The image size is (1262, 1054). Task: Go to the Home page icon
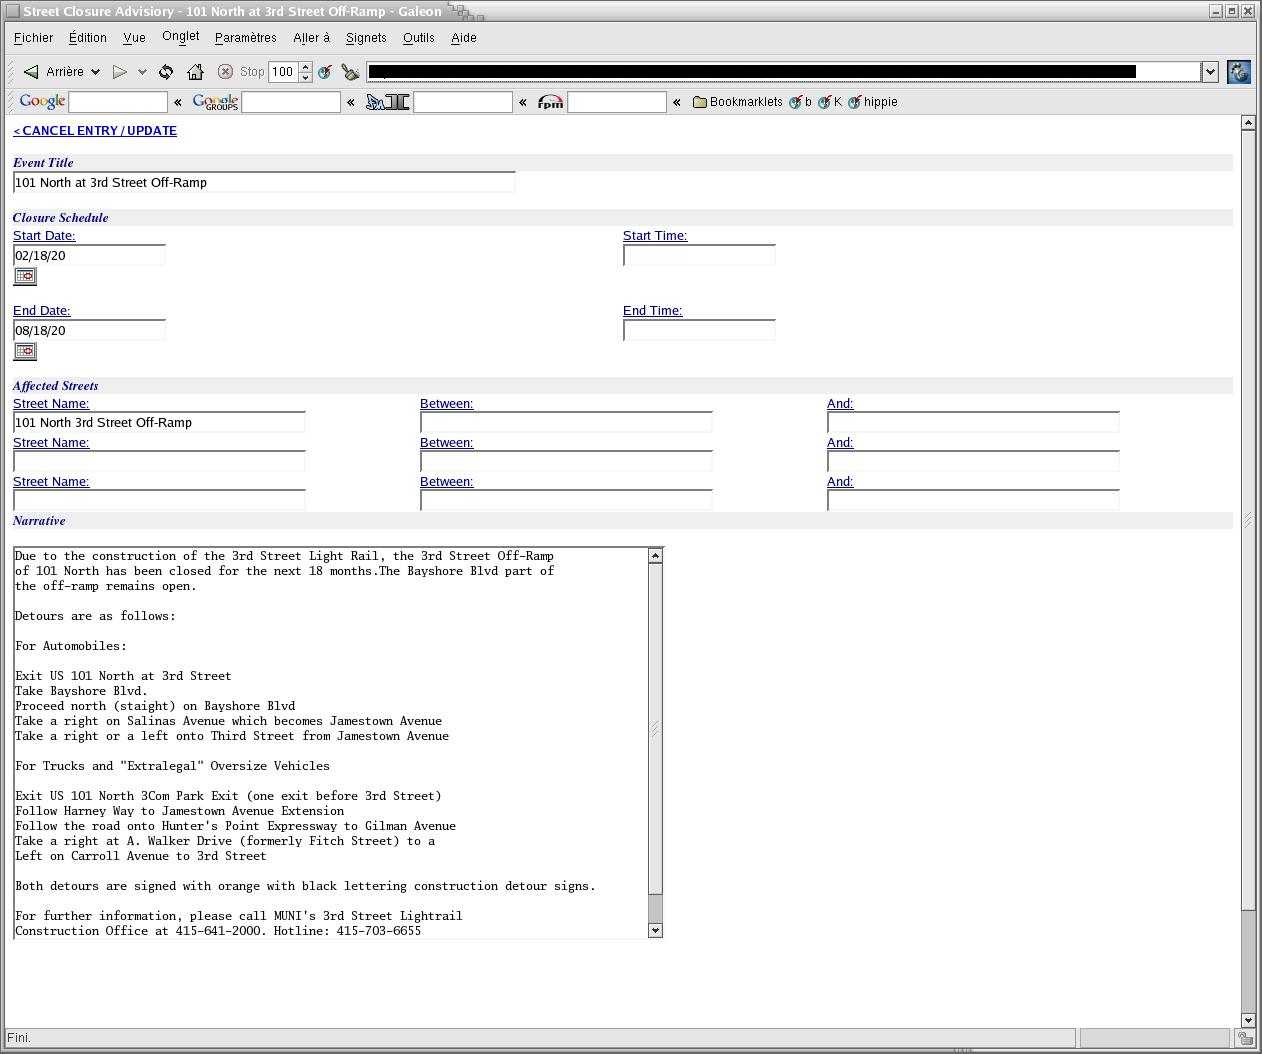tap(195, 72)
